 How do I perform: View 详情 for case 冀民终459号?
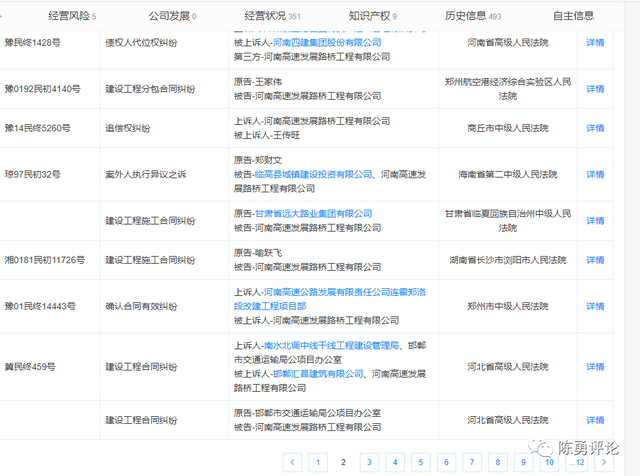[x=595, y=367]
